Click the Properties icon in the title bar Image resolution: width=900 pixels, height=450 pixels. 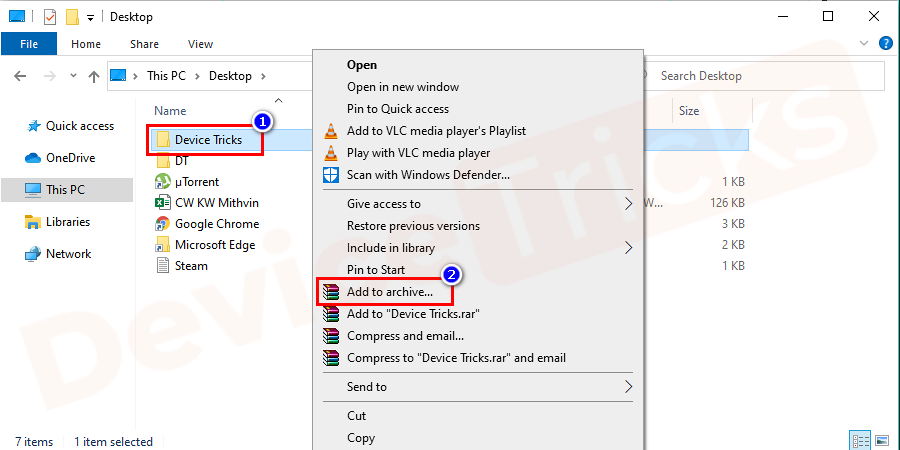click(x=50, y=17)
